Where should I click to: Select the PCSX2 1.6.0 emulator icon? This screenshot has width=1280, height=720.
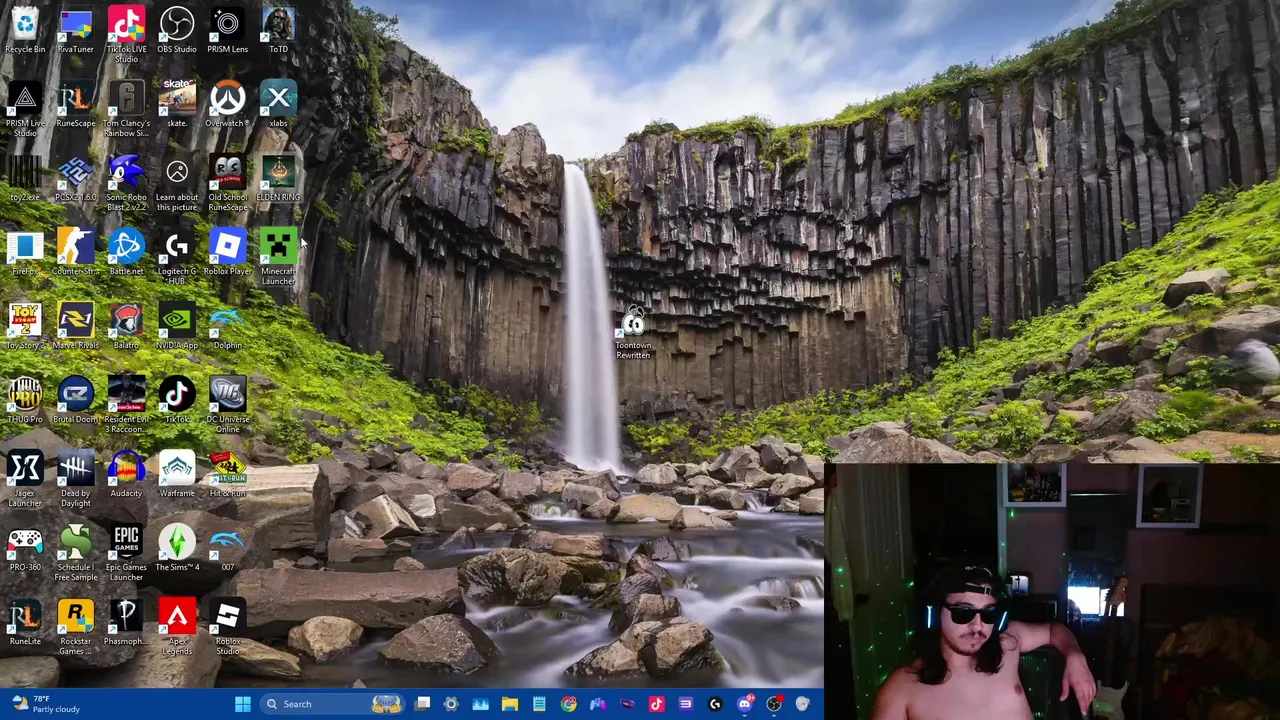tap(76, 178)
